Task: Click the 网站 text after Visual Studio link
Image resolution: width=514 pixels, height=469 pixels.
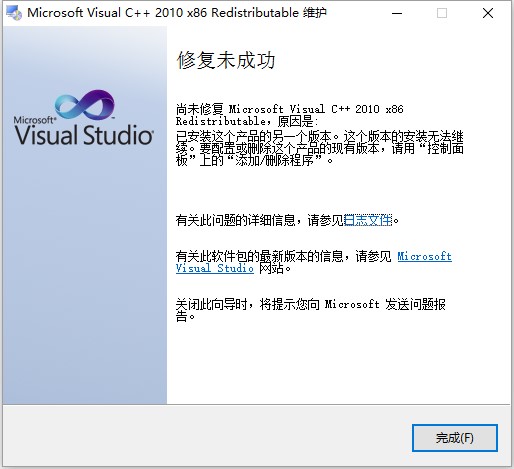Action: 271,268
